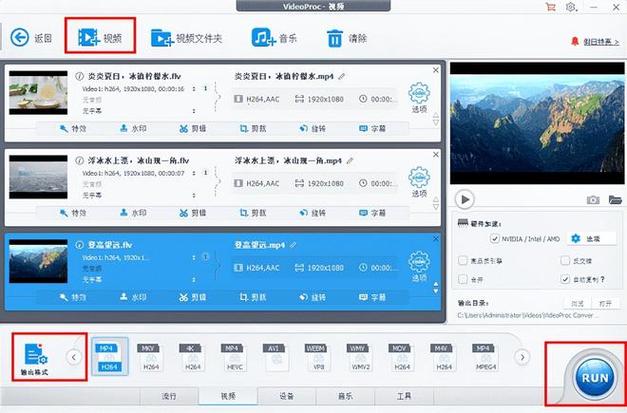627x413 pixels.
Task: Open Cut scissors tool for 浮冰水上漂 video
Action: pyautogui.click(x=193, y=213)
